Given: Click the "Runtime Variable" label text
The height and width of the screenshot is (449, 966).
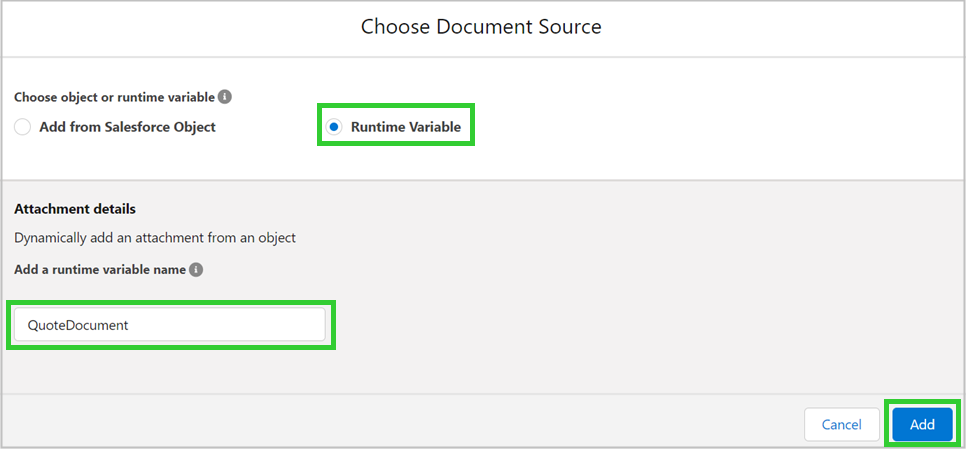Looking at the screenshot, I should click(405, 127).
